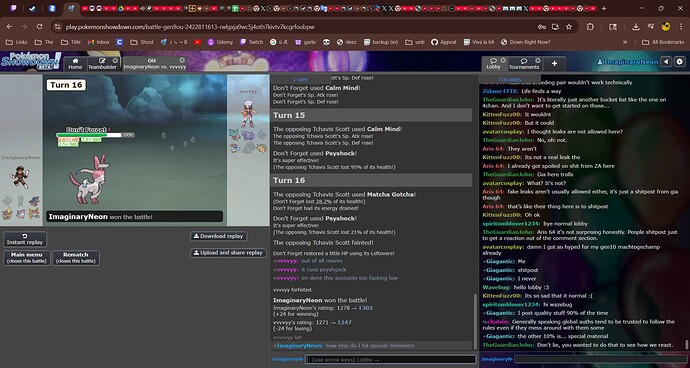Request a Rematch
This screenshot has width=690, height=368.
(x=76, y=258)
